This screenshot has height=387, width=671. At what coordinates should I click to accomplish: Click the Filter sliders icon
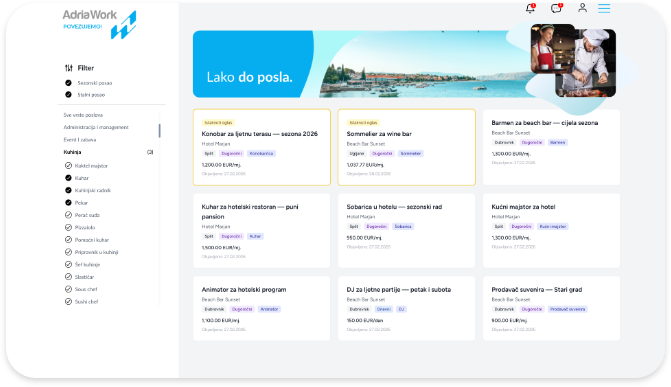click(x=68, y=68)
